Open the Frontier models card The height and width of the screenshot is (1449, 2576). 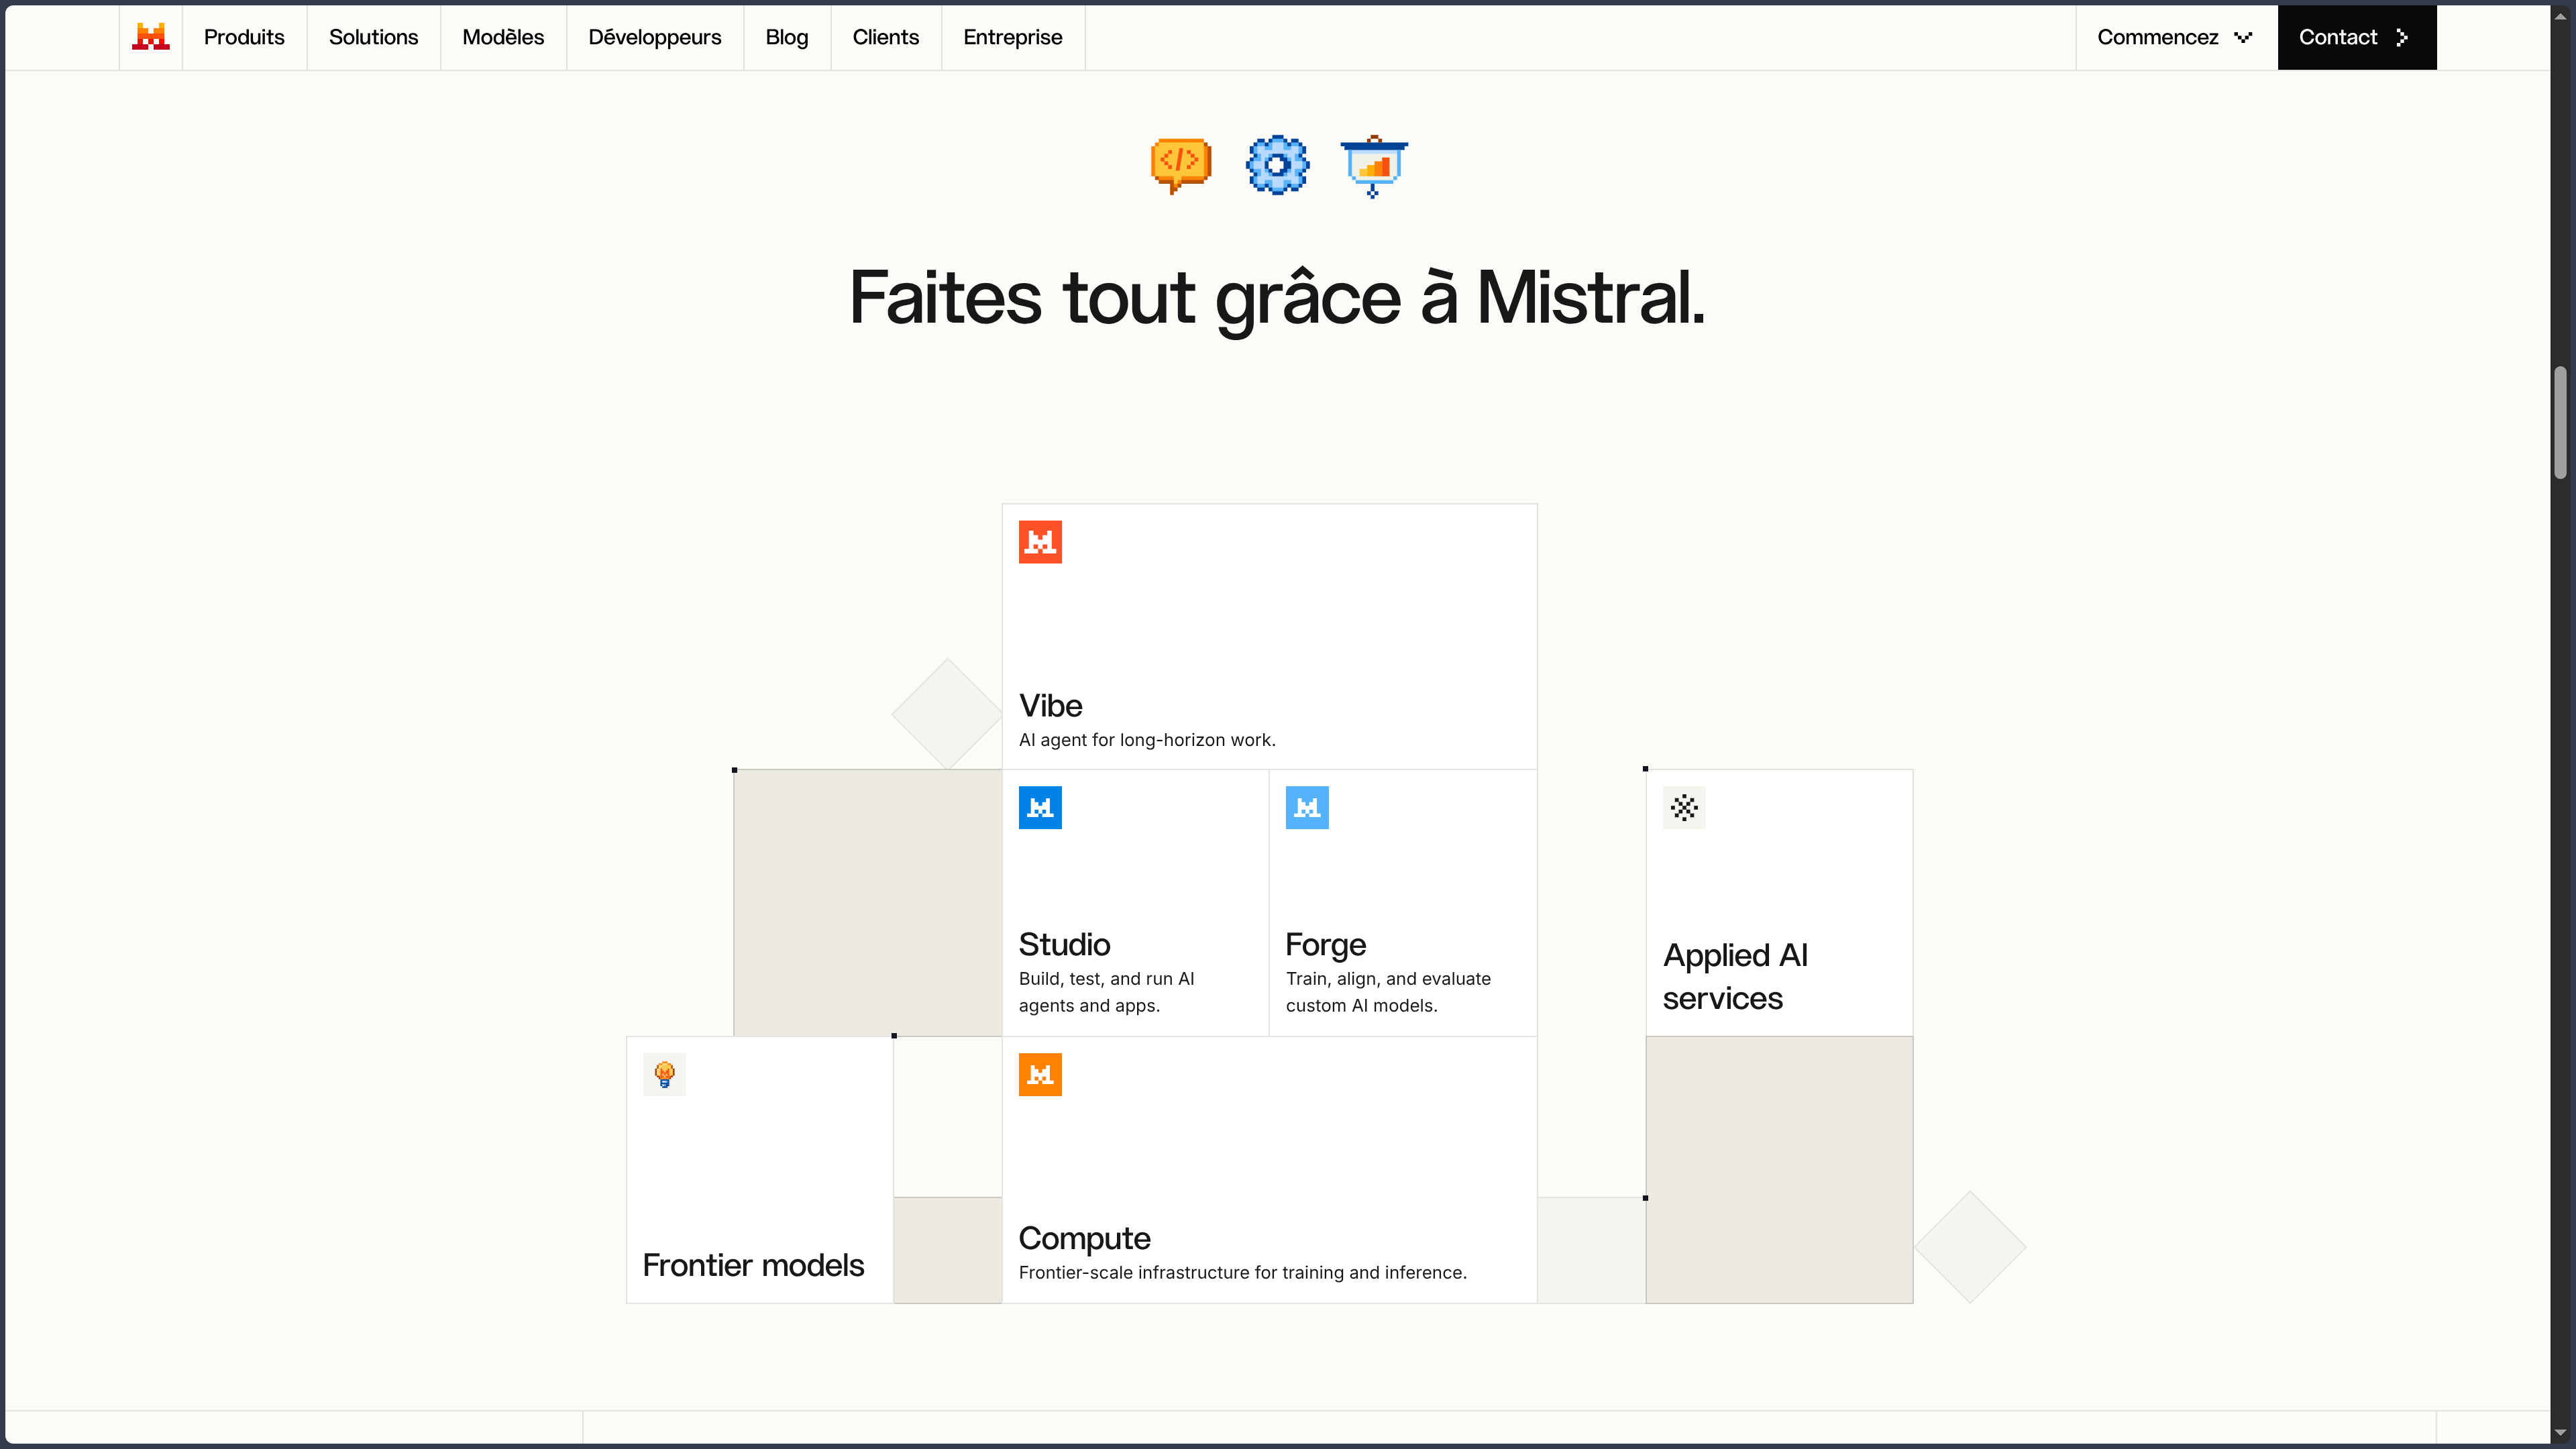coord(759,1170)
